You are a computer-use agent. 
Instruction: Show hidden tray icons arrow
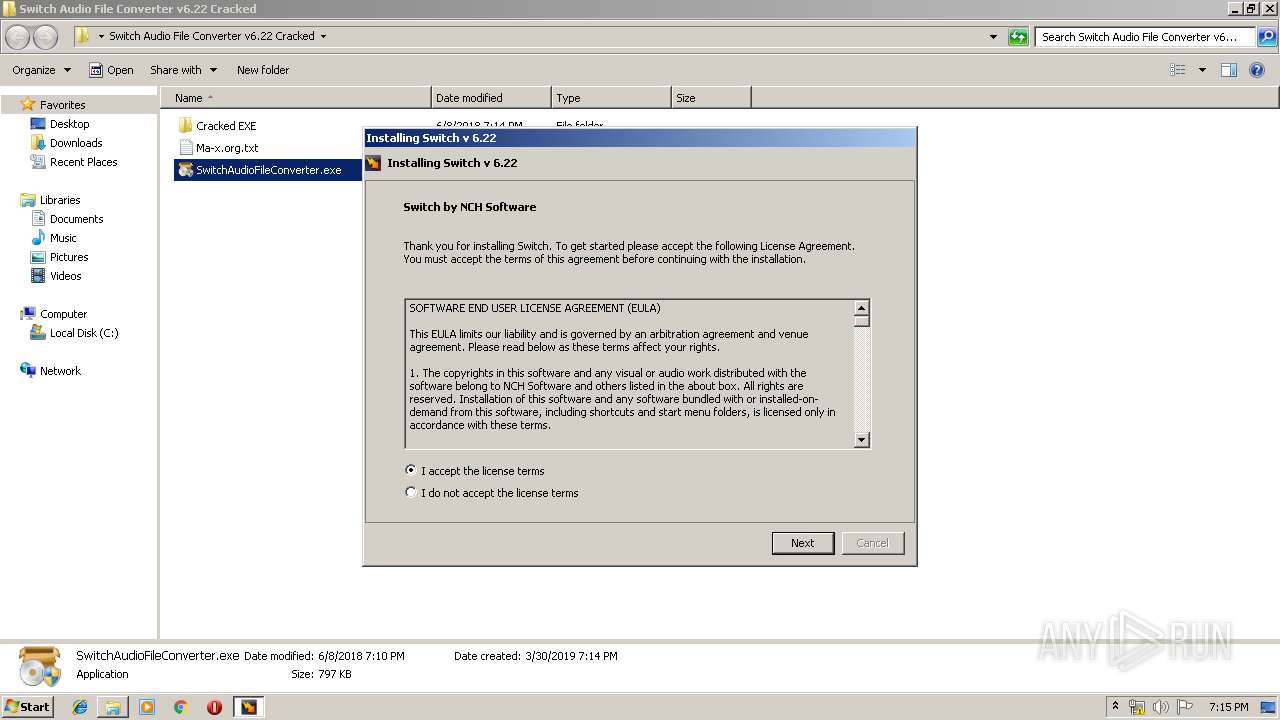(1115, 707)
